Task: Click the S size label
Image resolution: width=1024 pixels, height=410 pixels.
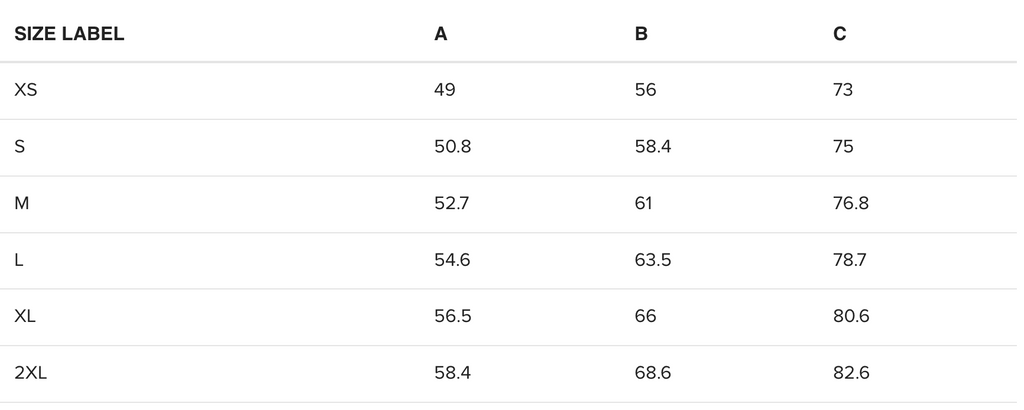Action: (x=20, y=147)
